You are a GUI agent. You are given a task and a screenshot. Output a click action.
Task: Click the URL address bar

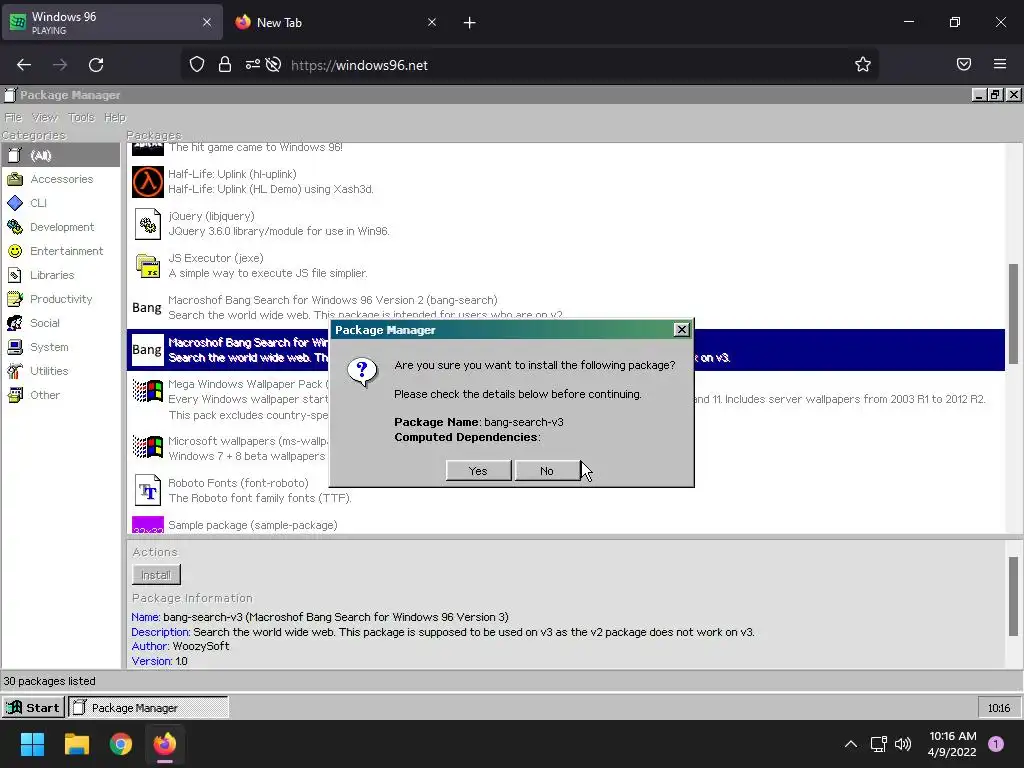click(x=529, y=65)
